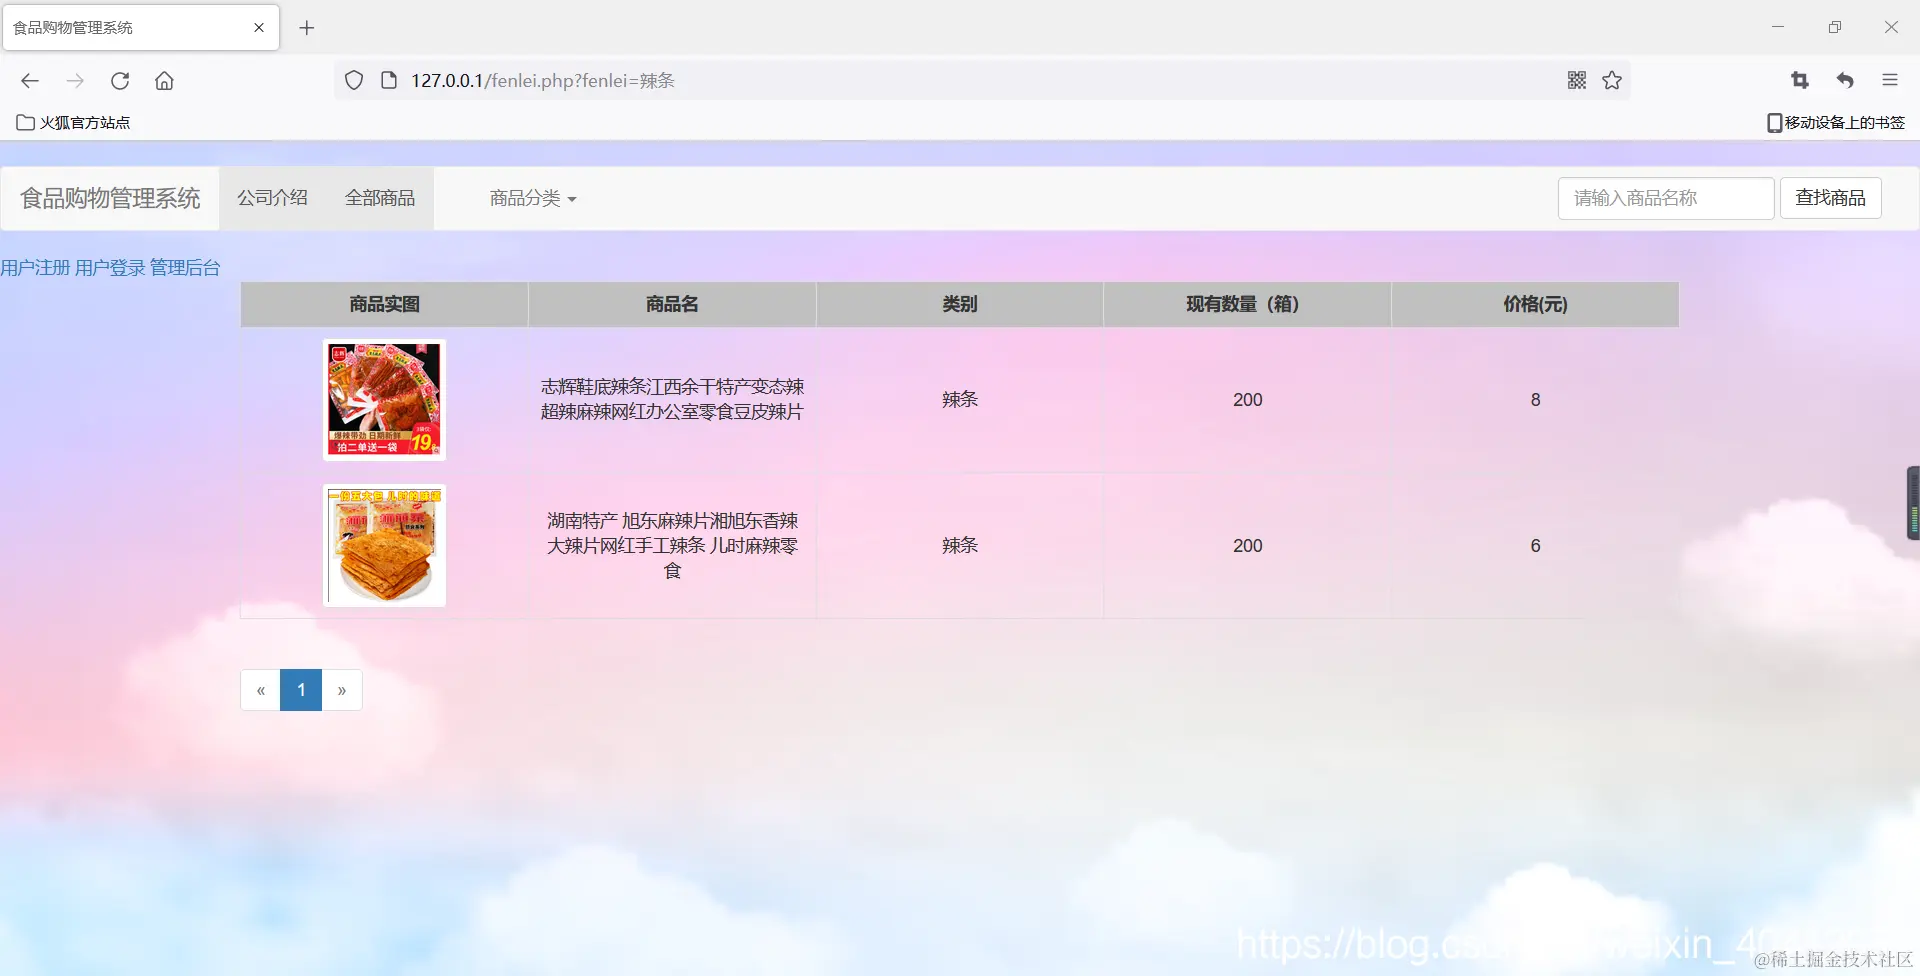Go to pagination page 1
The width and height of the screenshot is (1920, 976).
click(301, 689)
